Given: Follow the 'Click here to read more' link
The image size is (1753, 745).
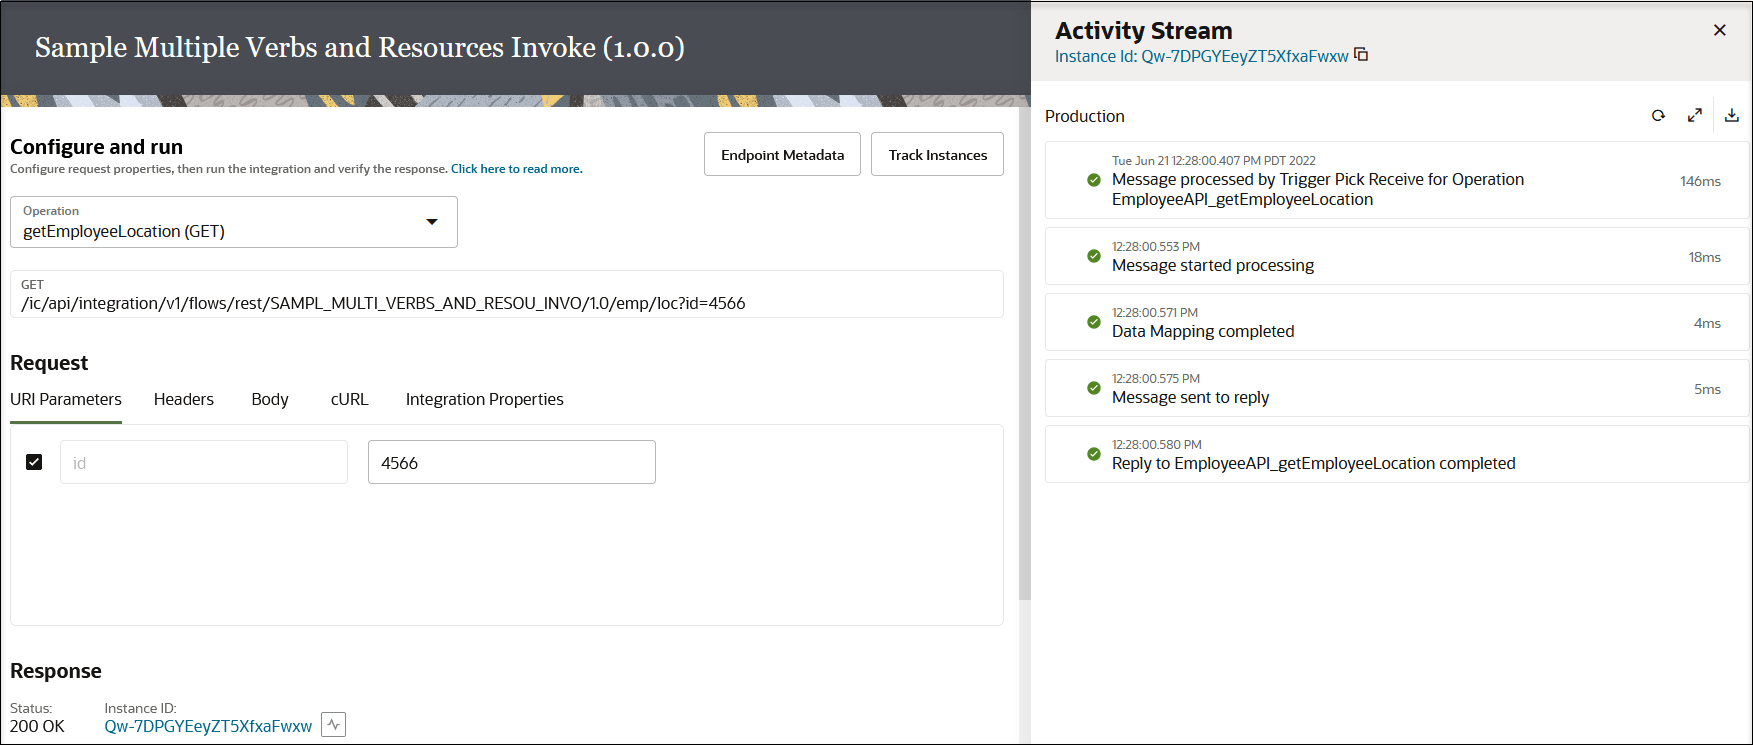Looking at the screenshot, I should click(x=516, y=169).
